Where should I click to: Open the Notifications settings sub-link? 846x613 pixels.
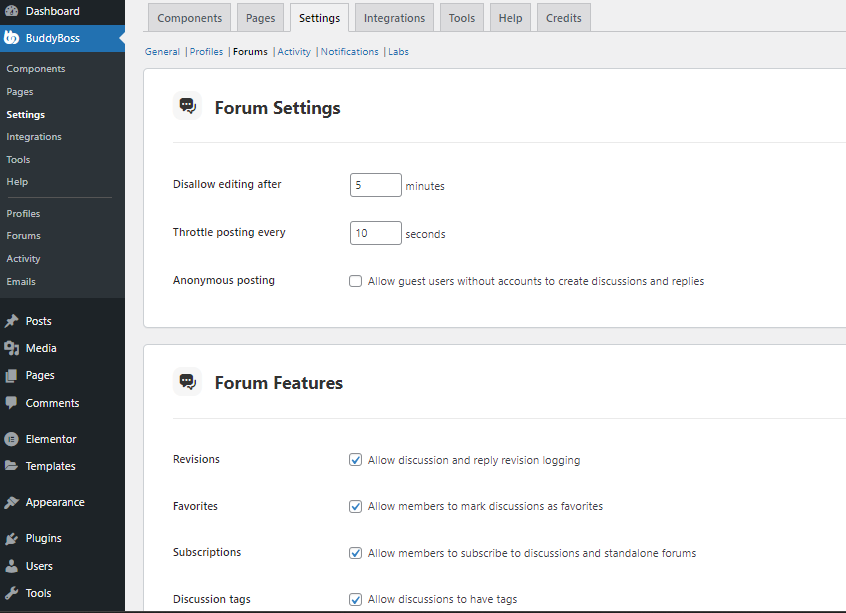pyautogui.click(x=350, y=52)
